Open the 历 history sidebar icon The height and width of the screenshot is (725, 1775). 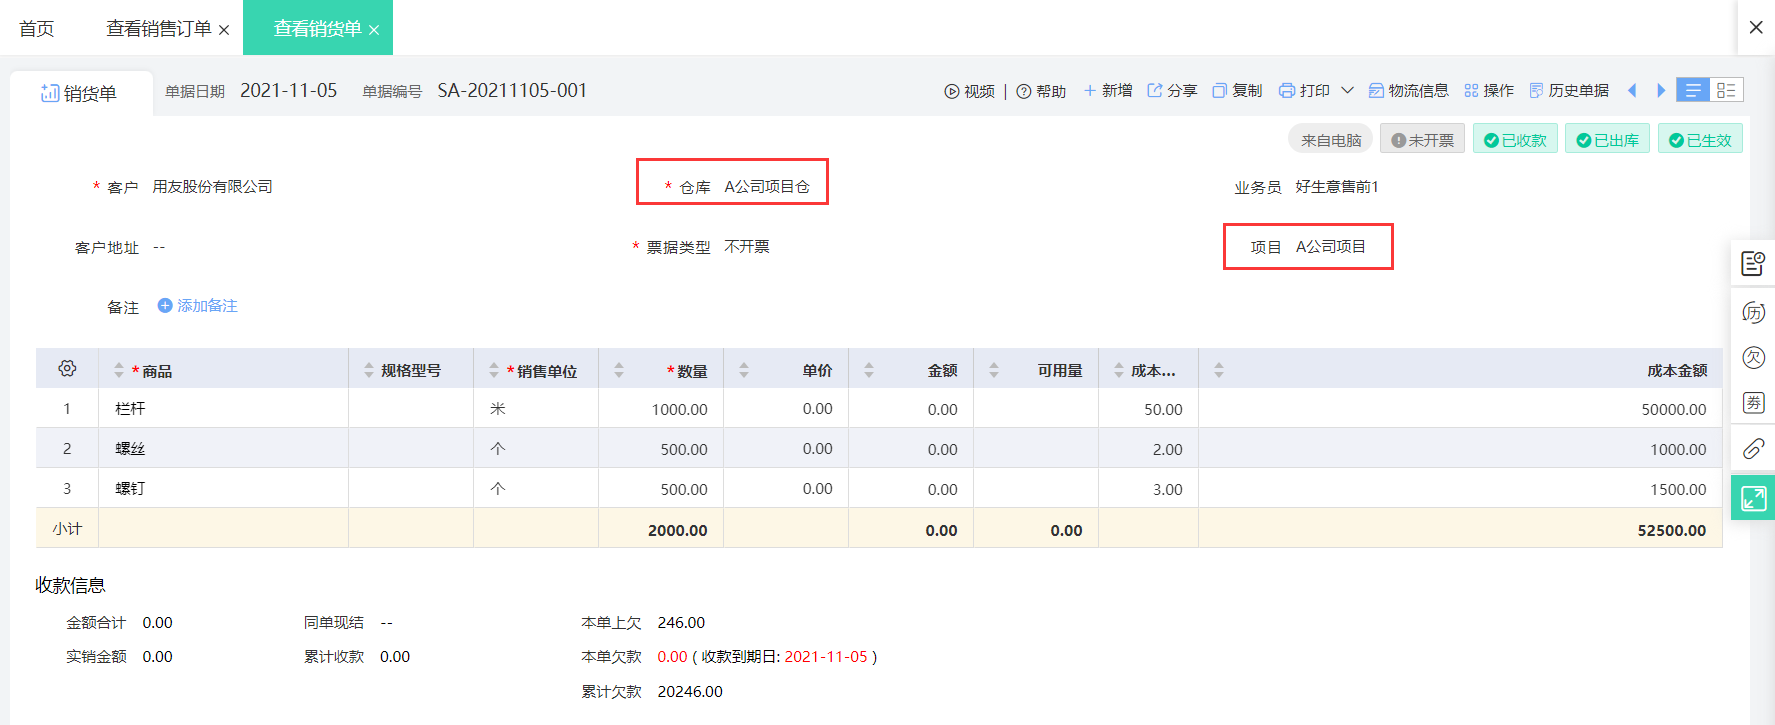click(x=1753, y=312)
